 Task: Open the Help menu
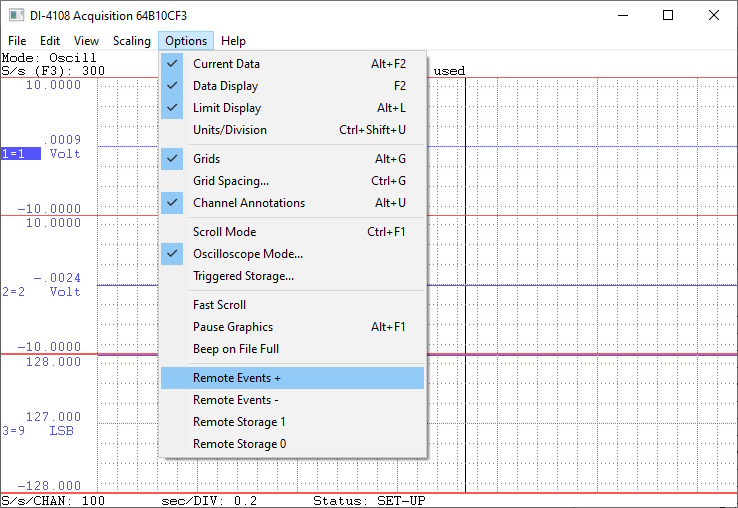click(x=233, y=41)
